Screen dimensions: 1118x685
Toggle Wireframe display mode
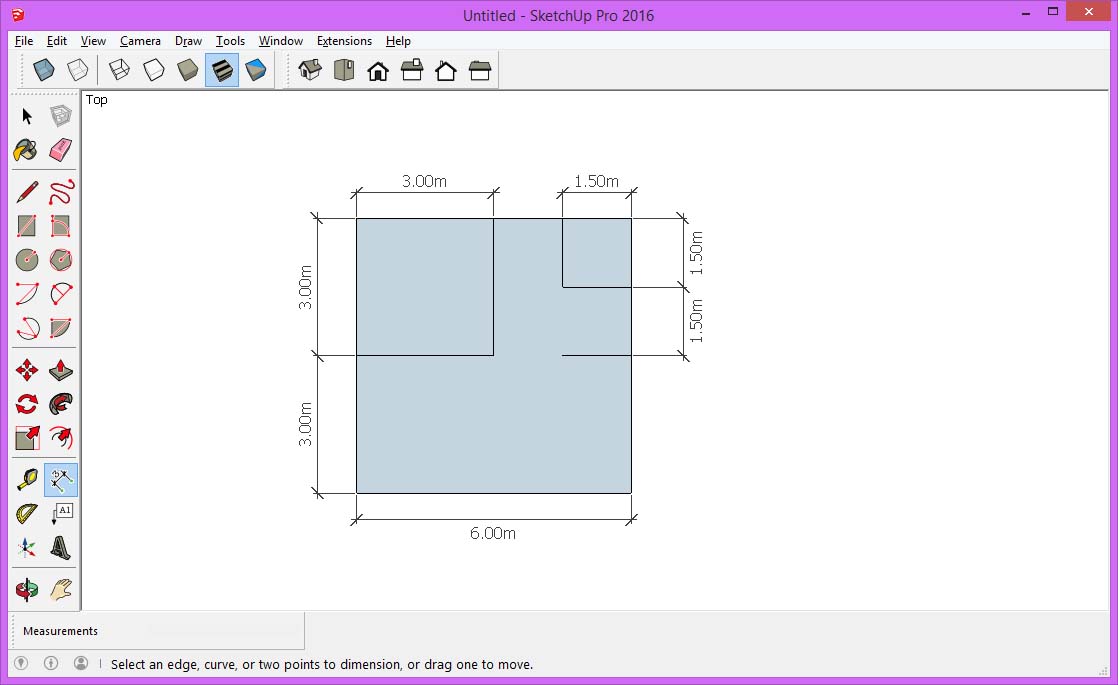click(x=121, y=70)
